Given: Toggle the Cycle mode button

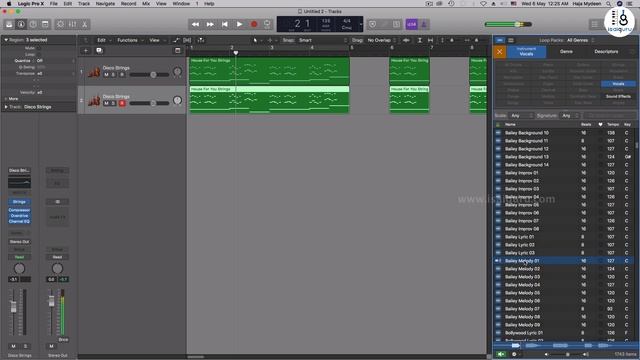Looking at the screenshot, I should tap(267, 24).
